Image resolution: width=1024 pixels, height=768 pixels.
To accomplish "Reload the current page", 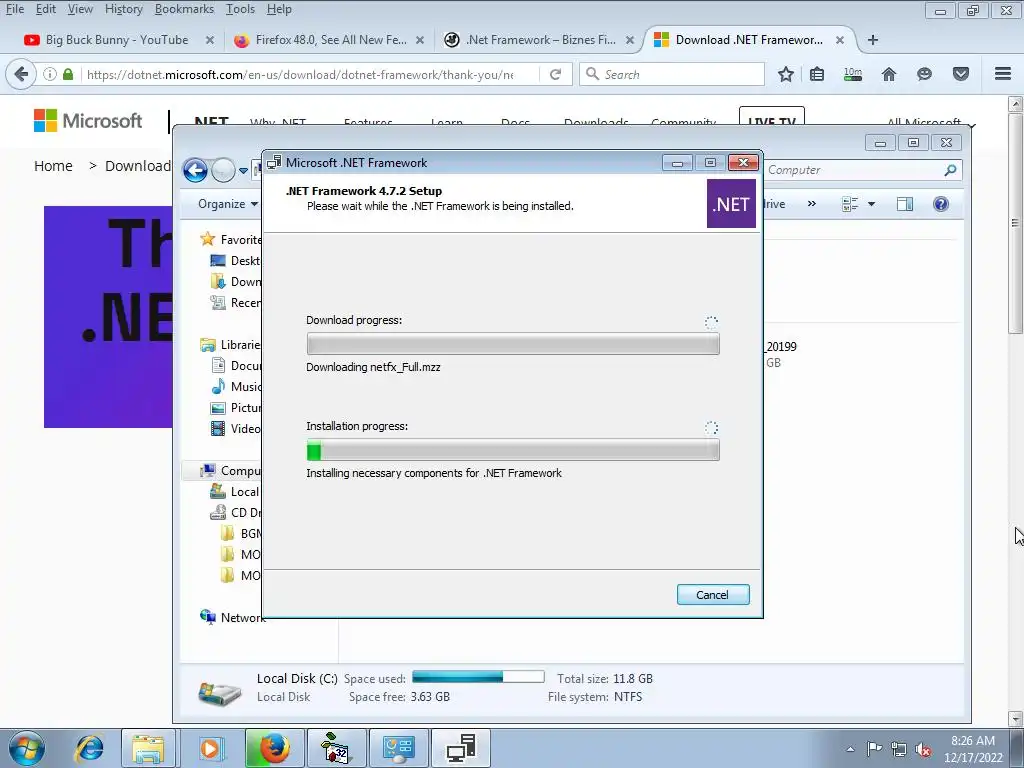I will pos(556,74).
